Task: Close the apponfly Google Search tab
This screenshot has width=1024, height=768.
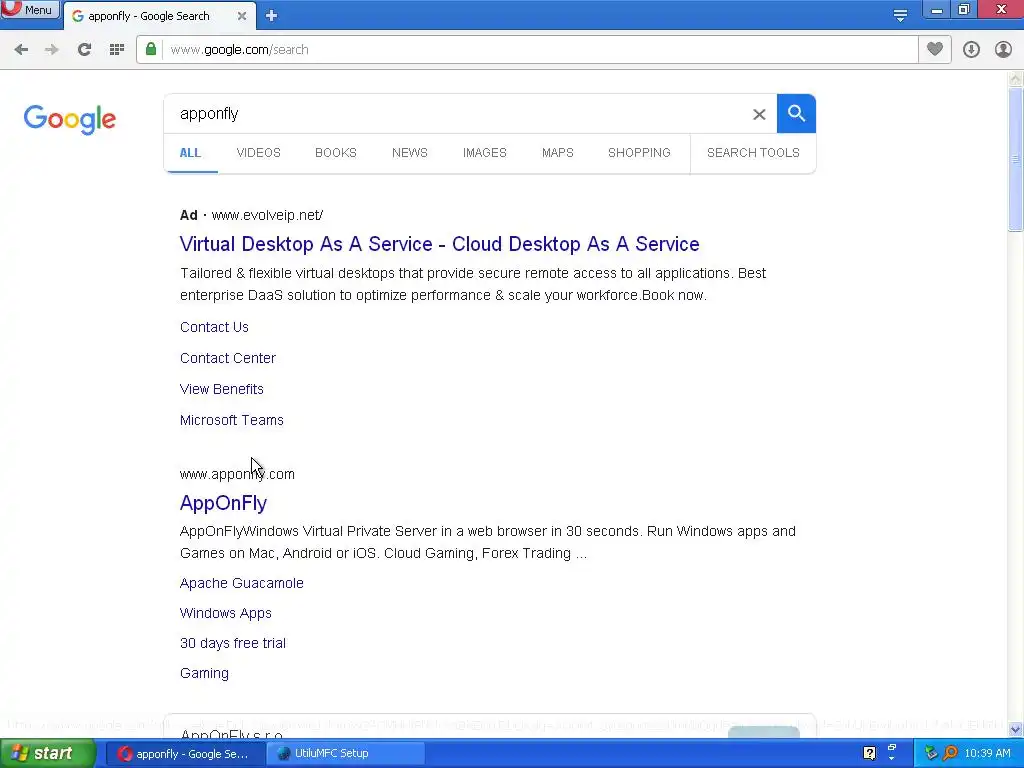Action: point(242,16)
